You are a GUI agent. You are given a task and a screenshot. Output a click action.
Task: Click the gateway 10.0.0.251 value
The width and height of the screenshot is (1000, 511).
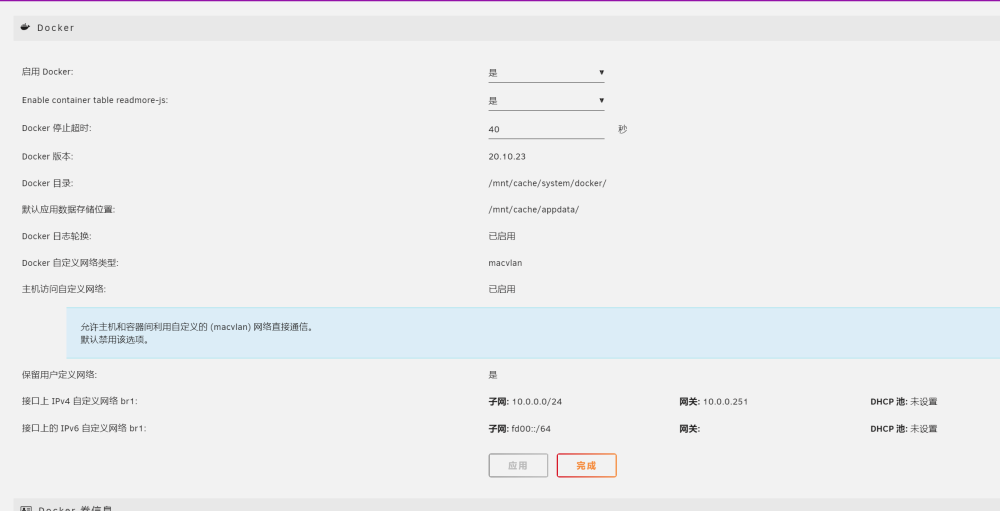coord(725,402)
